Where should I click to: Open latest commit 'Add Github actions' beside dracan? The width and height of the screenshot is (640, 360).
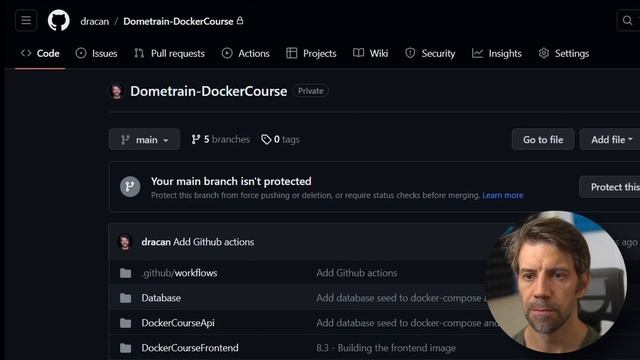pos(213,242)
